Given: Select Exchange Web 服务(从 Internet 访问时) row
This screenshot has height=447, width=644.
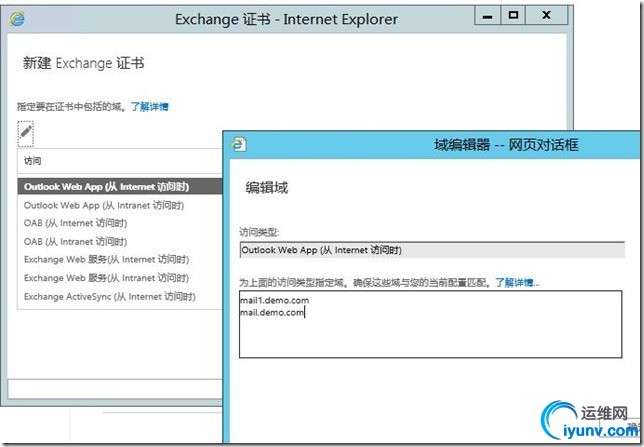Looking at the screenshot, I should coord(120,260).
